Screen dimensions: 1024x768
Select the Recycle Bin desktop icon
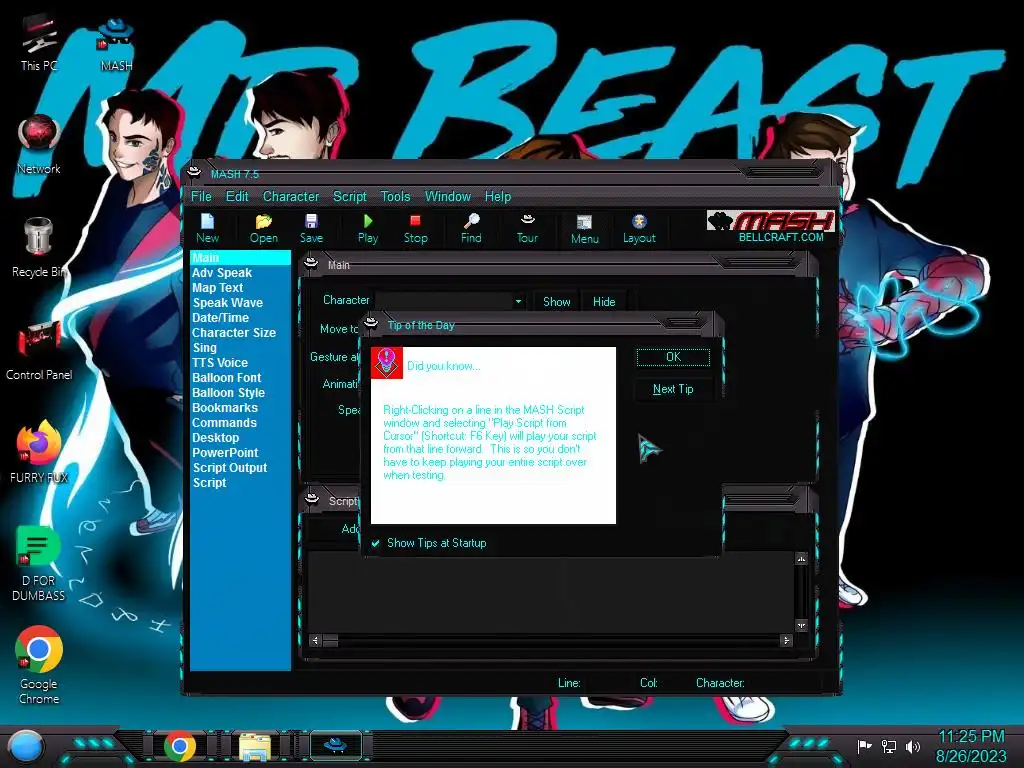coord(39,248)
